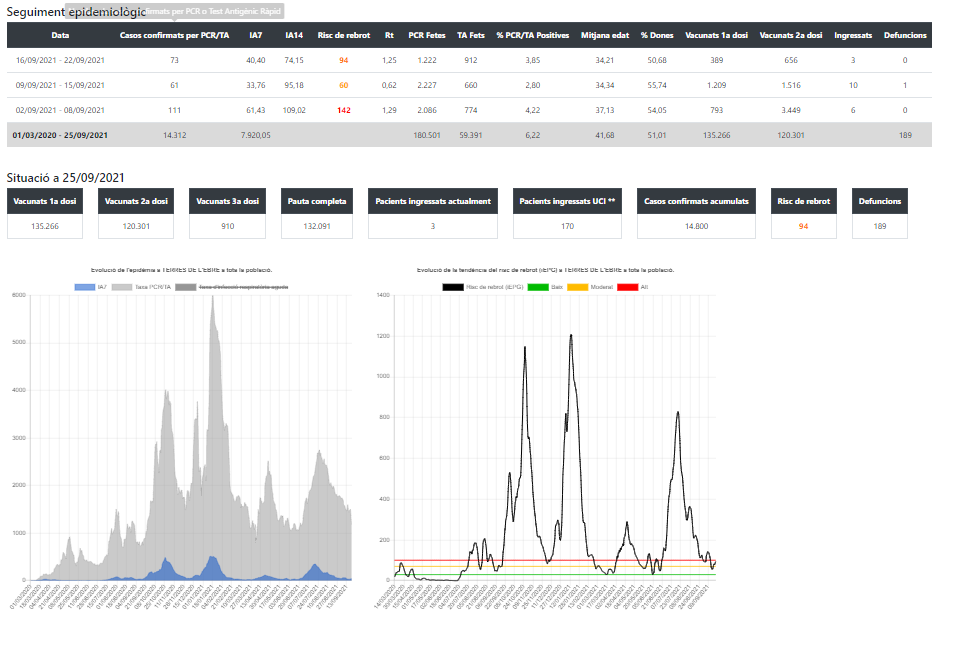Click the confirmed cases value 73

174,60
